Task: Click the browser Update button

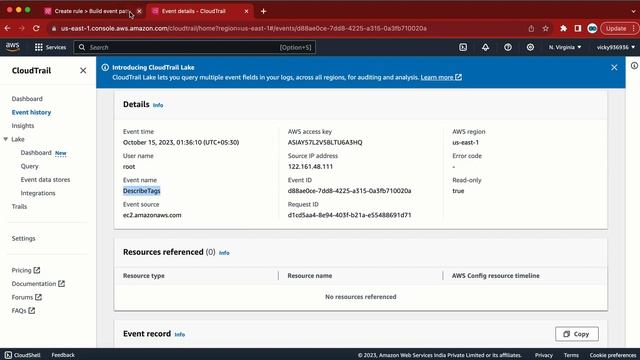Action: [x=620, y=28]
